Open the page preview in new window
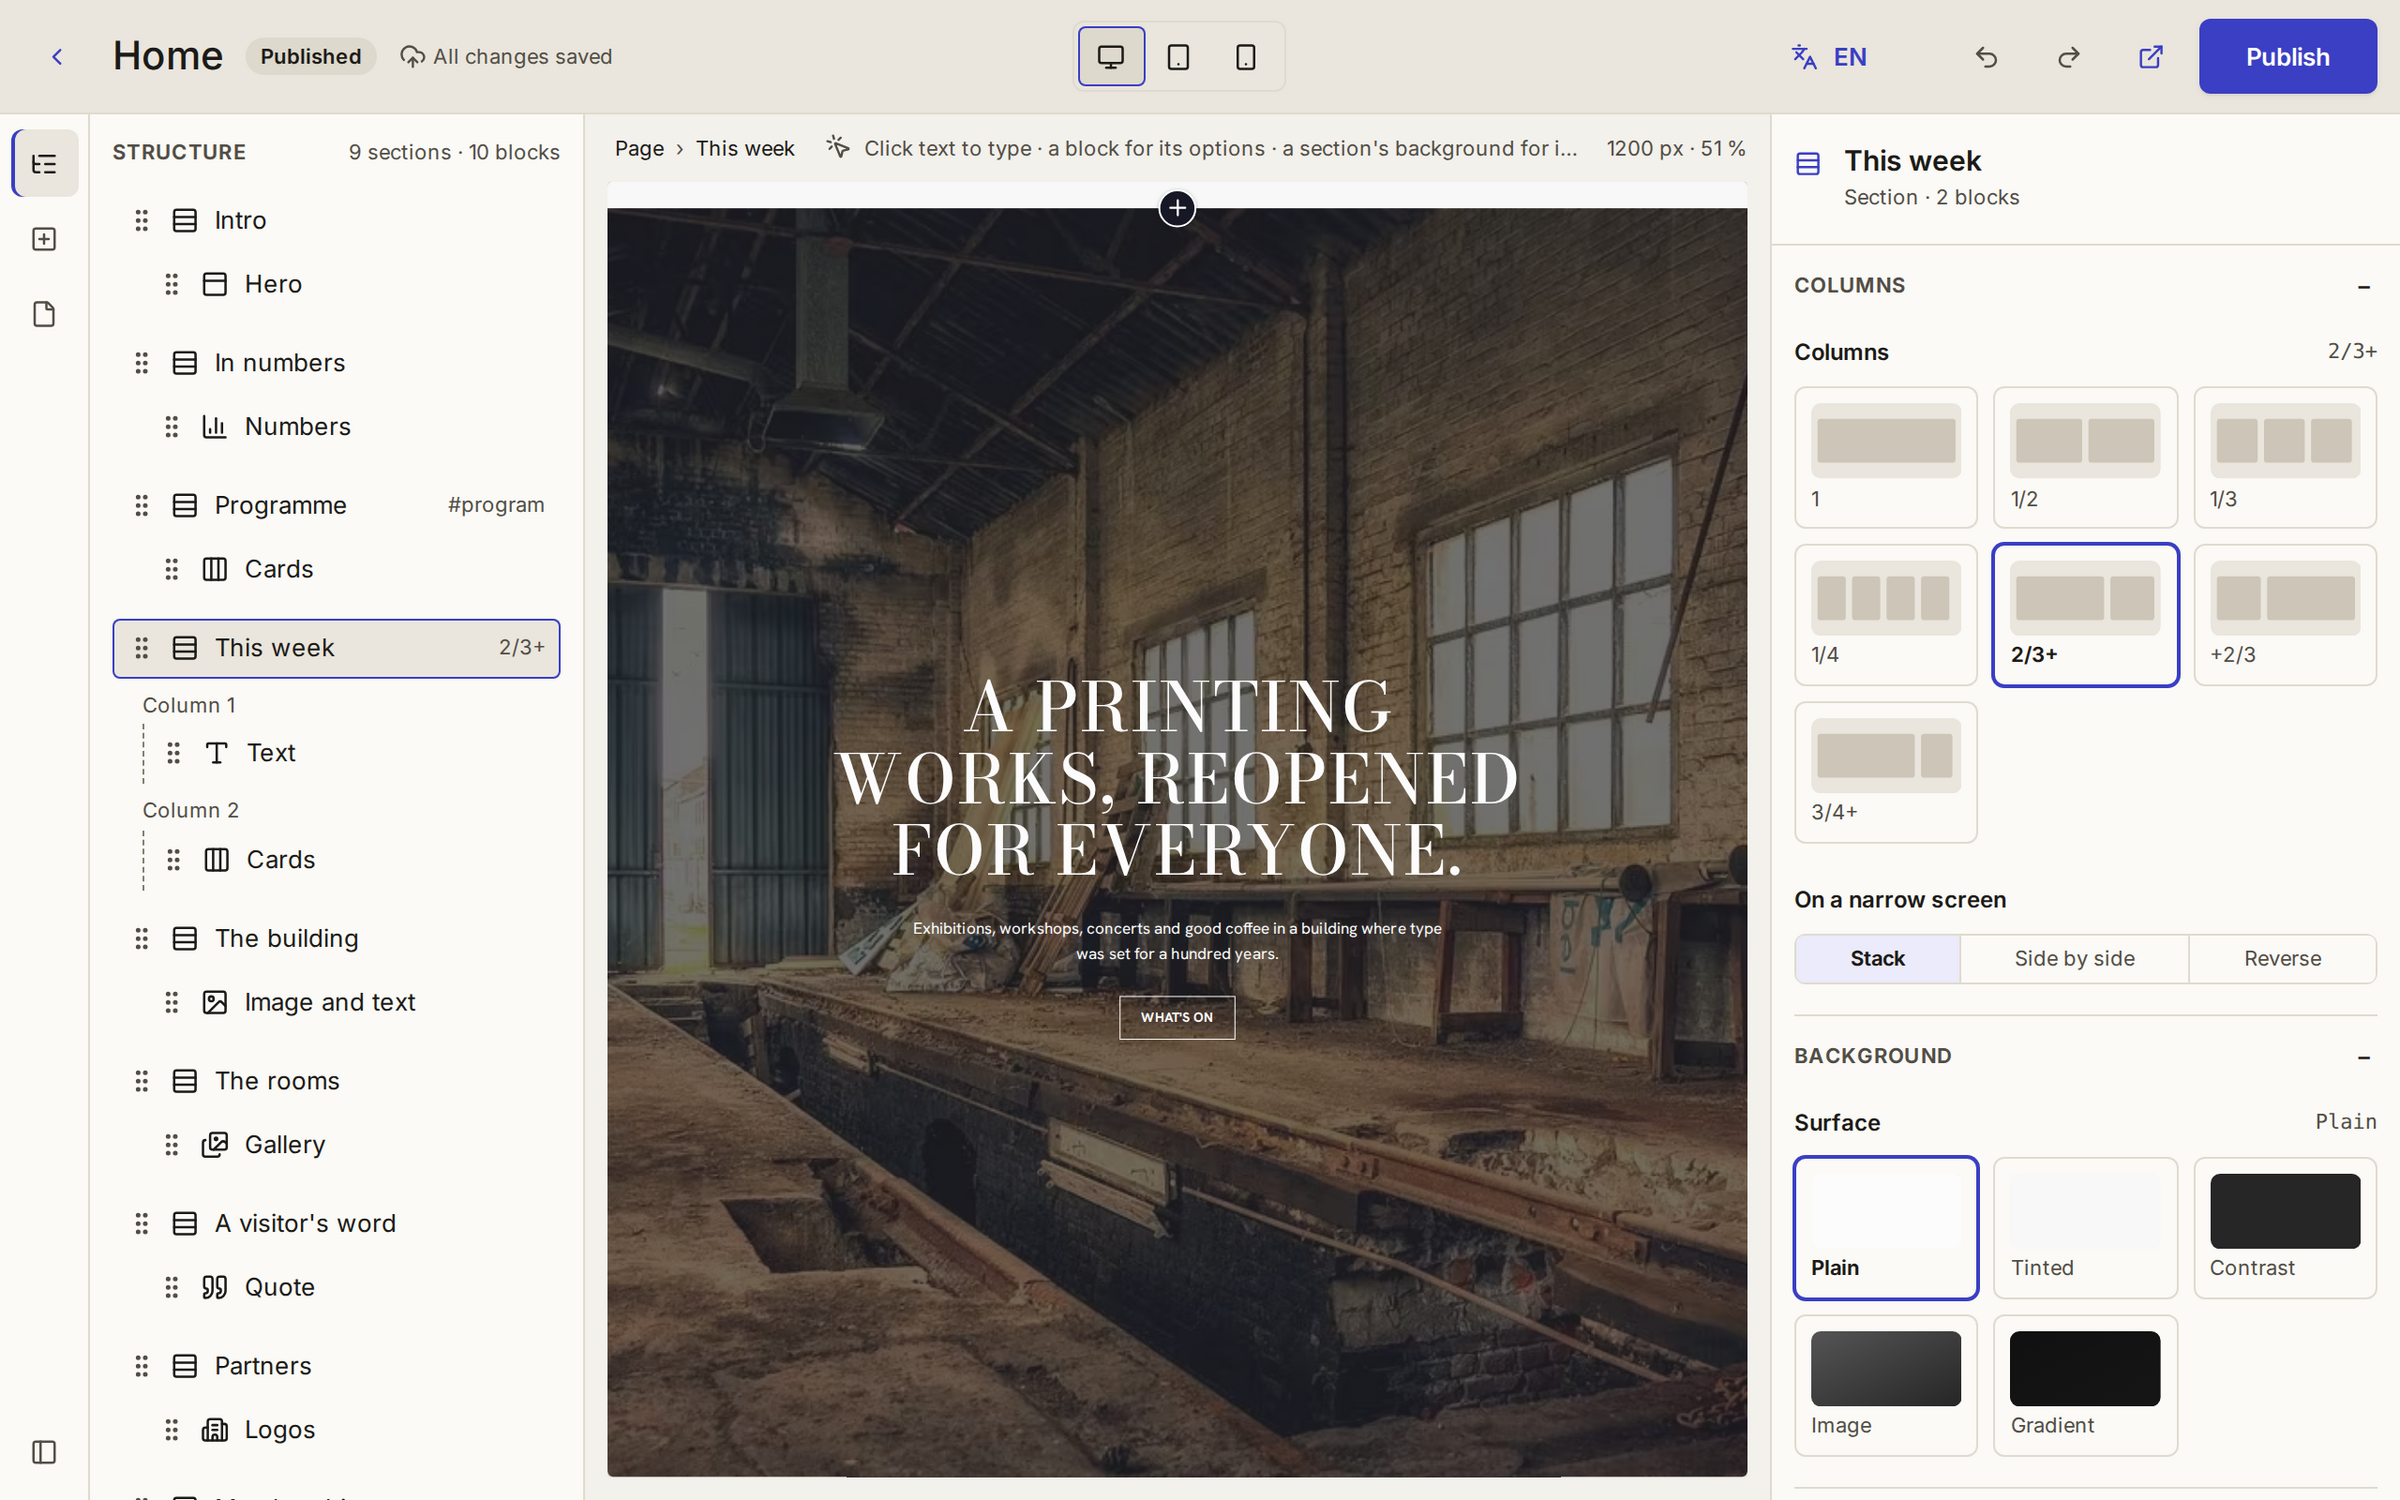This screenshot has height=1500, width=2400. tap(2150, 57)
